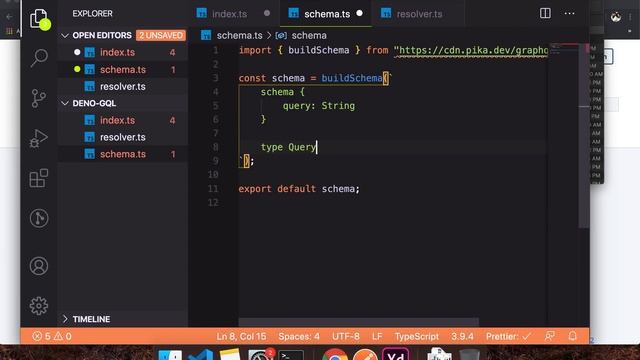Open the Git graph icon in activity bar
The height and width of the screenshot is (360, 640).
point(39,218)
